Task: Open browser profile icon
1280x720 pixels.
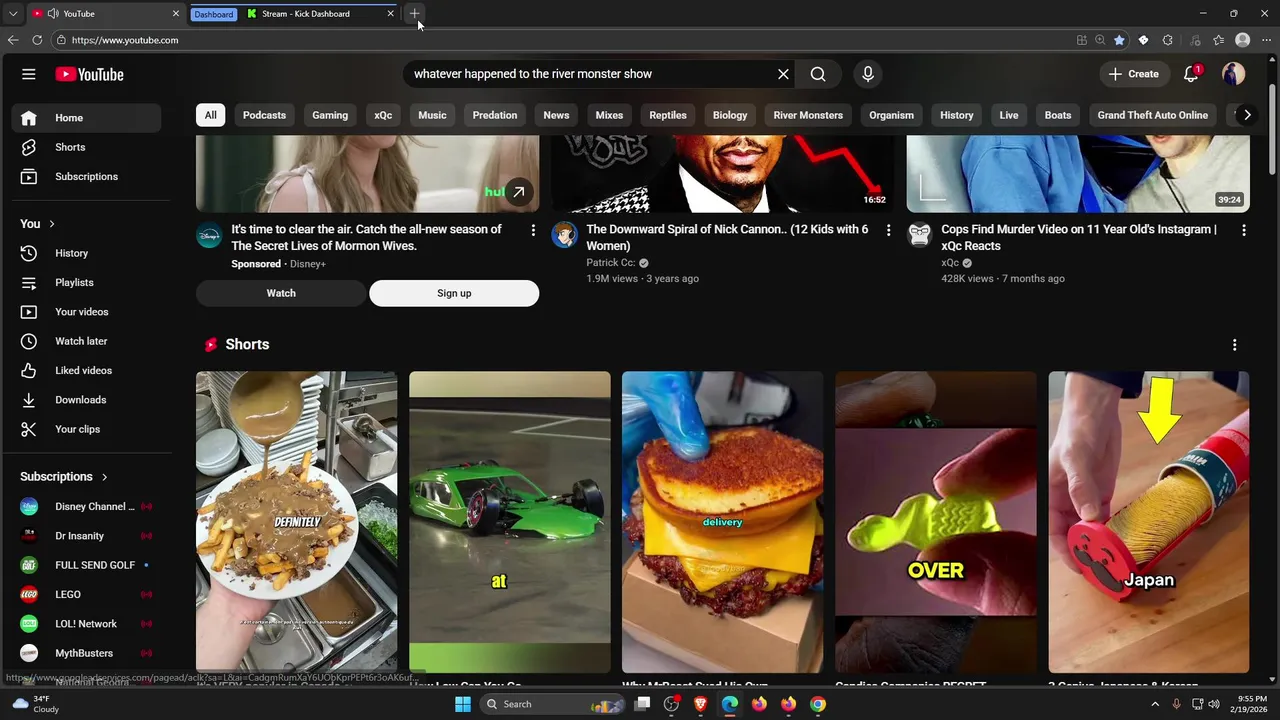Action: pos(1243,40)
